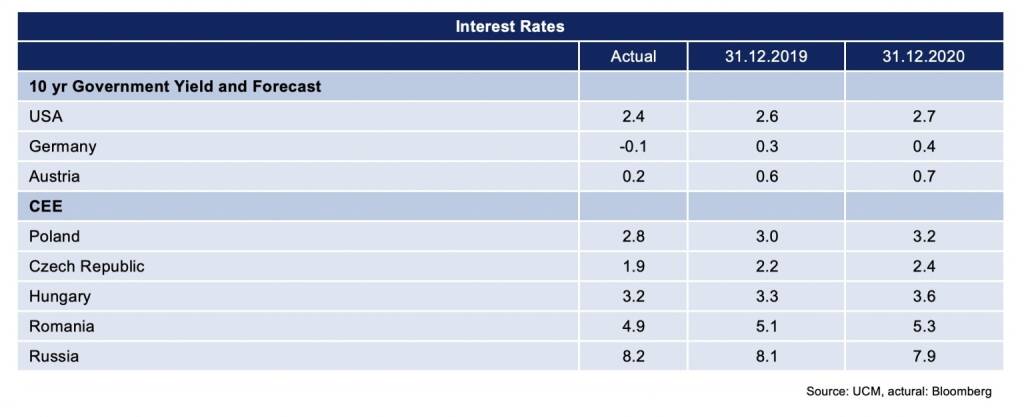
Task: Select the Czech Republic row label
Action: pos(86,267)
